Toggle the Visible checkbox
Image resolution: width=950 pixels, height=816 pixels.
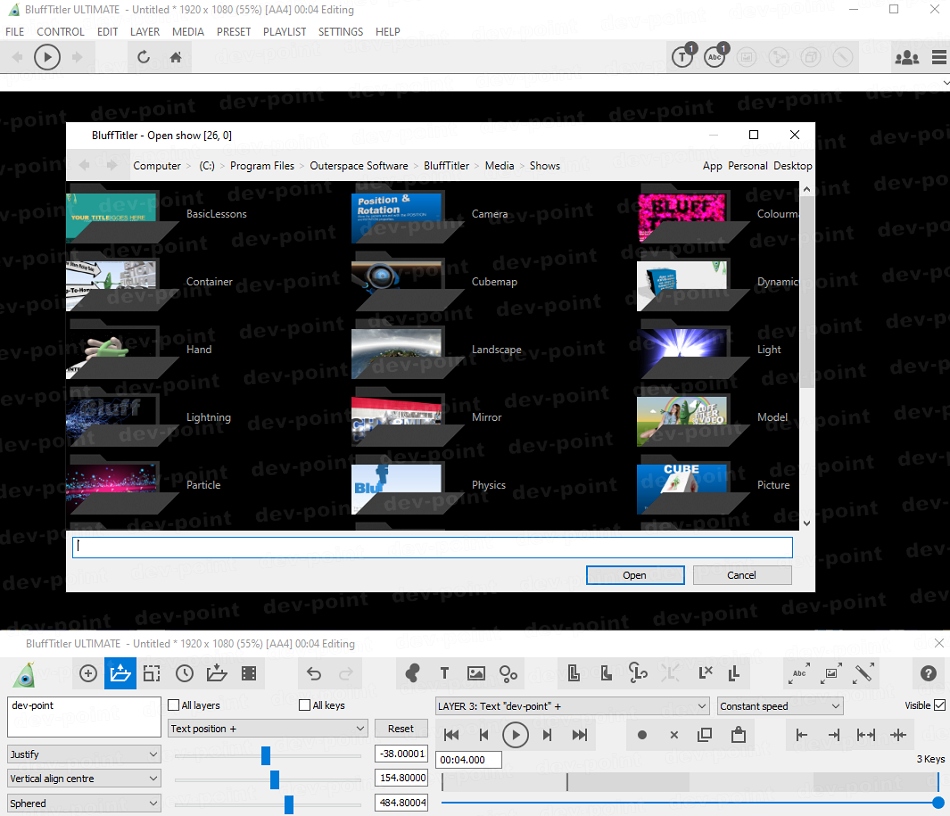point(940,705)
